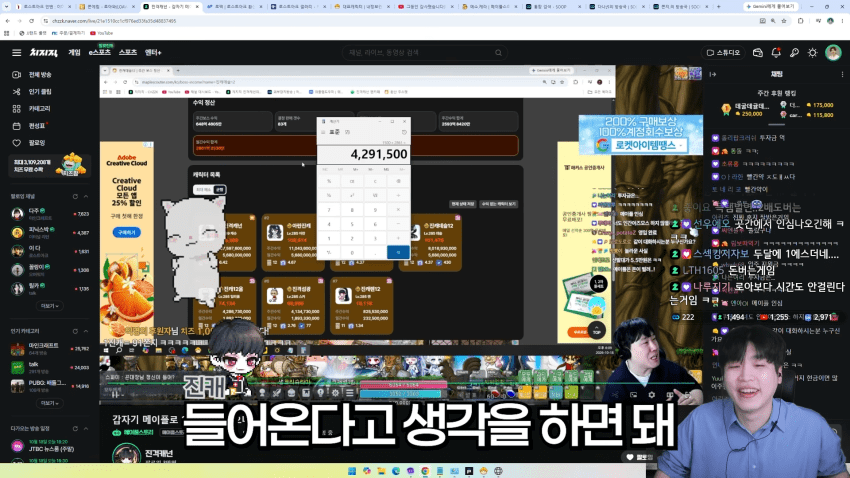
Task: Click the pause control on stream player
Action: click(114, 393)
